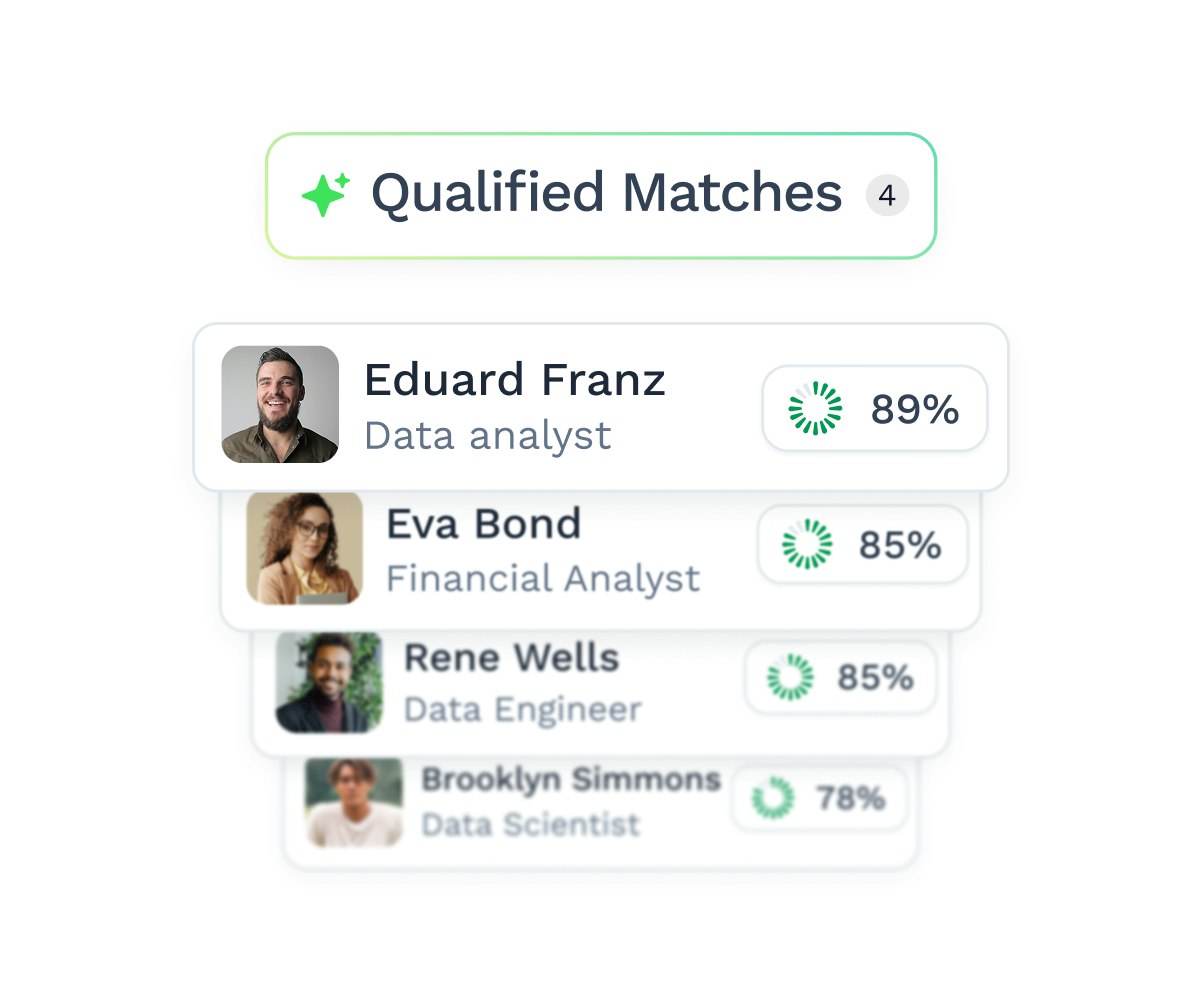
Task: Click Brooklyn Simmons's circular match score icon
Action: click(773, 798)
